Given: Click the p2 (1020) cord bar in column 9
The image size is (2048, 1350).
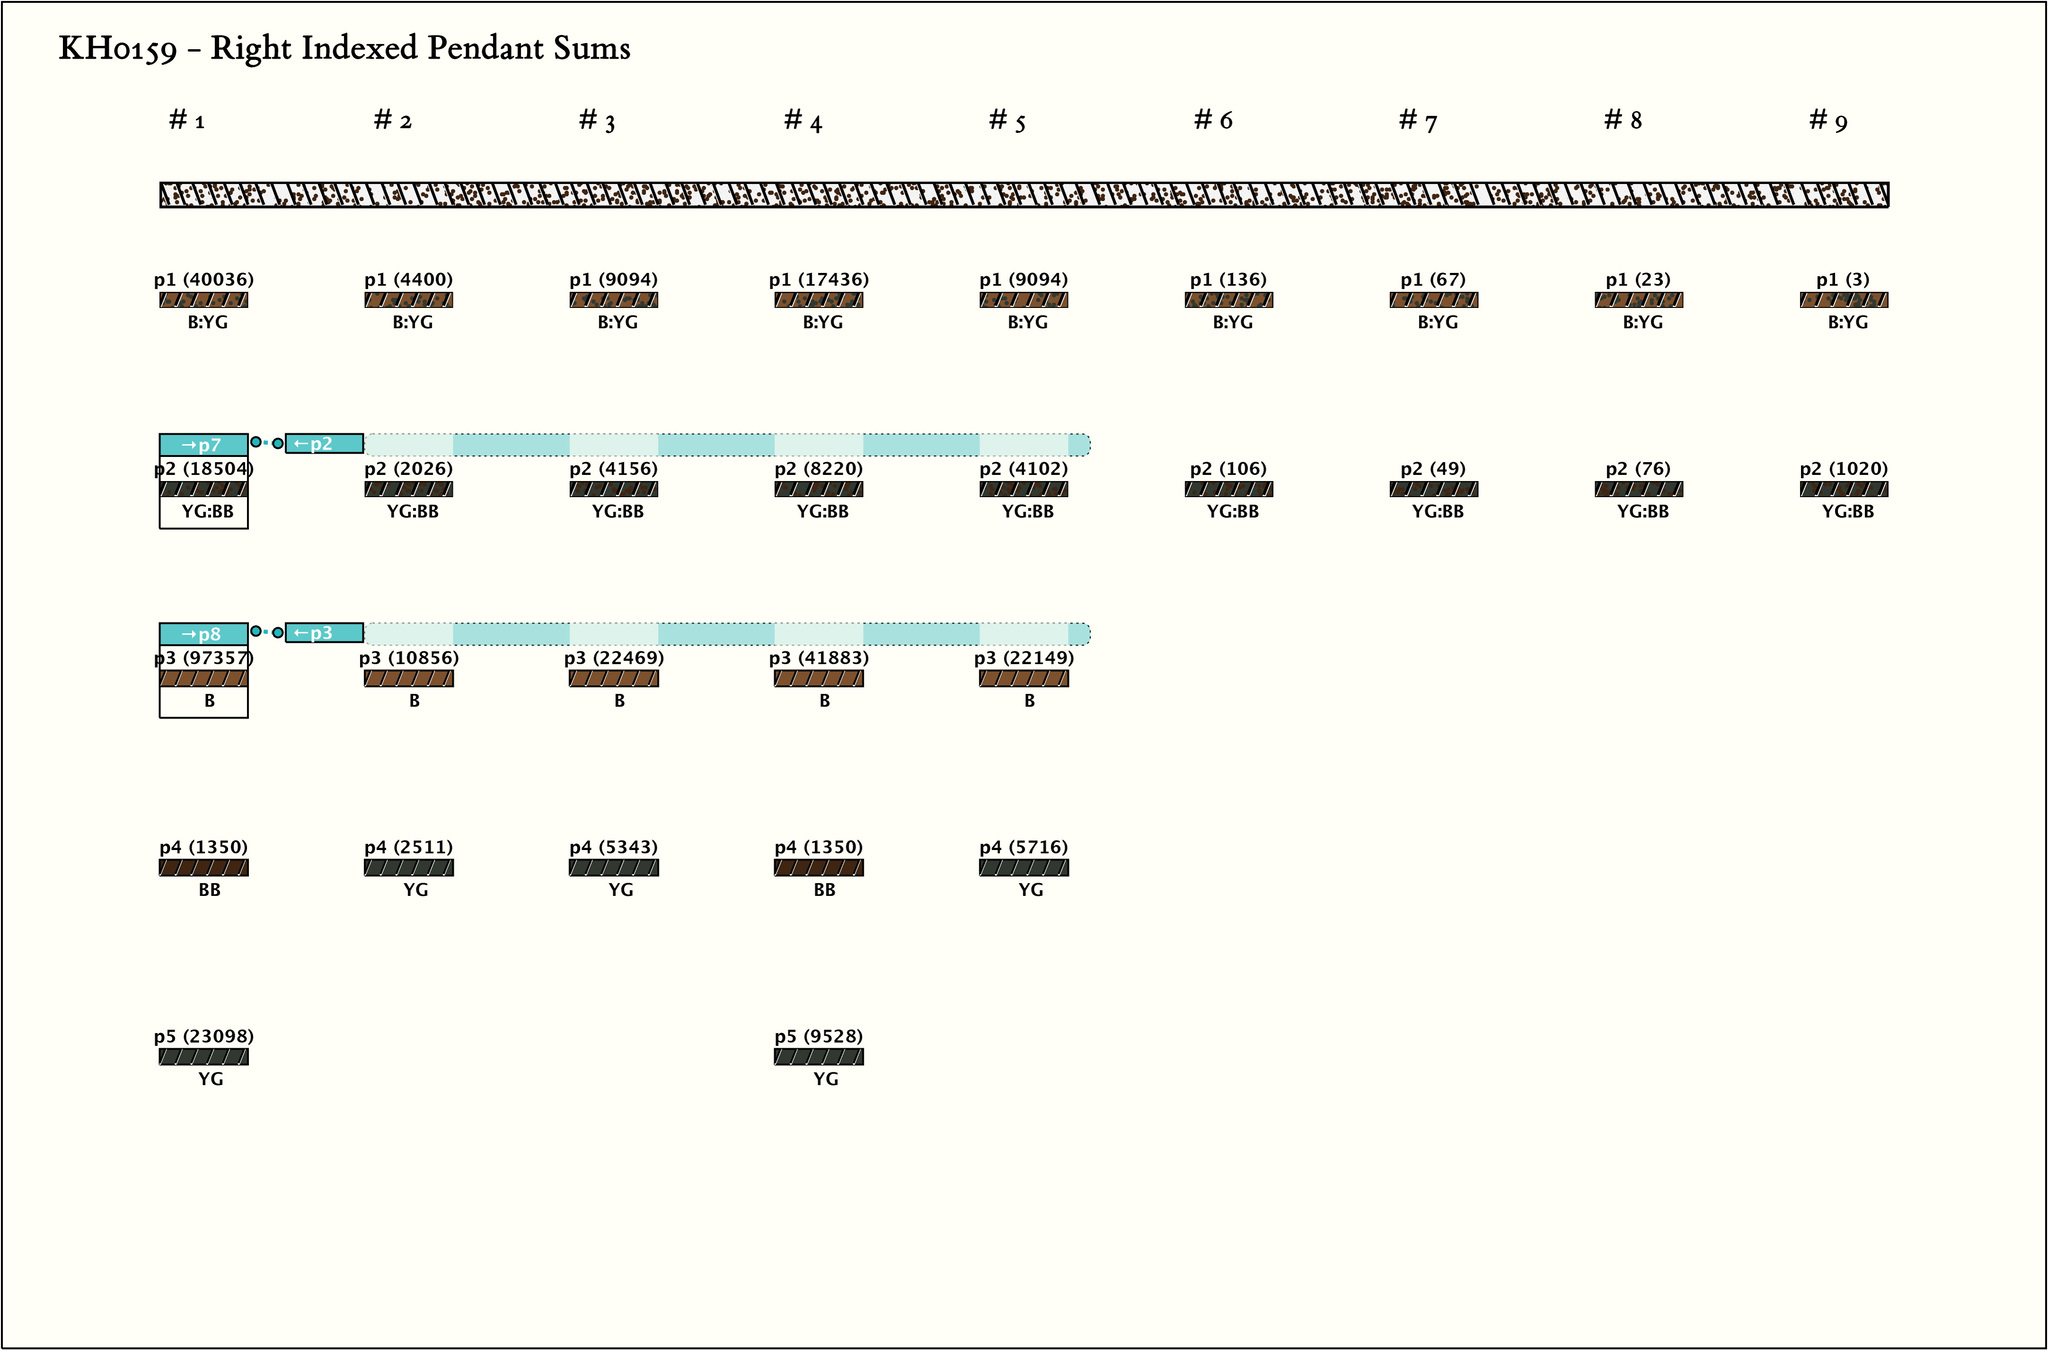Looking at the screenshot, I should 1844,489.
